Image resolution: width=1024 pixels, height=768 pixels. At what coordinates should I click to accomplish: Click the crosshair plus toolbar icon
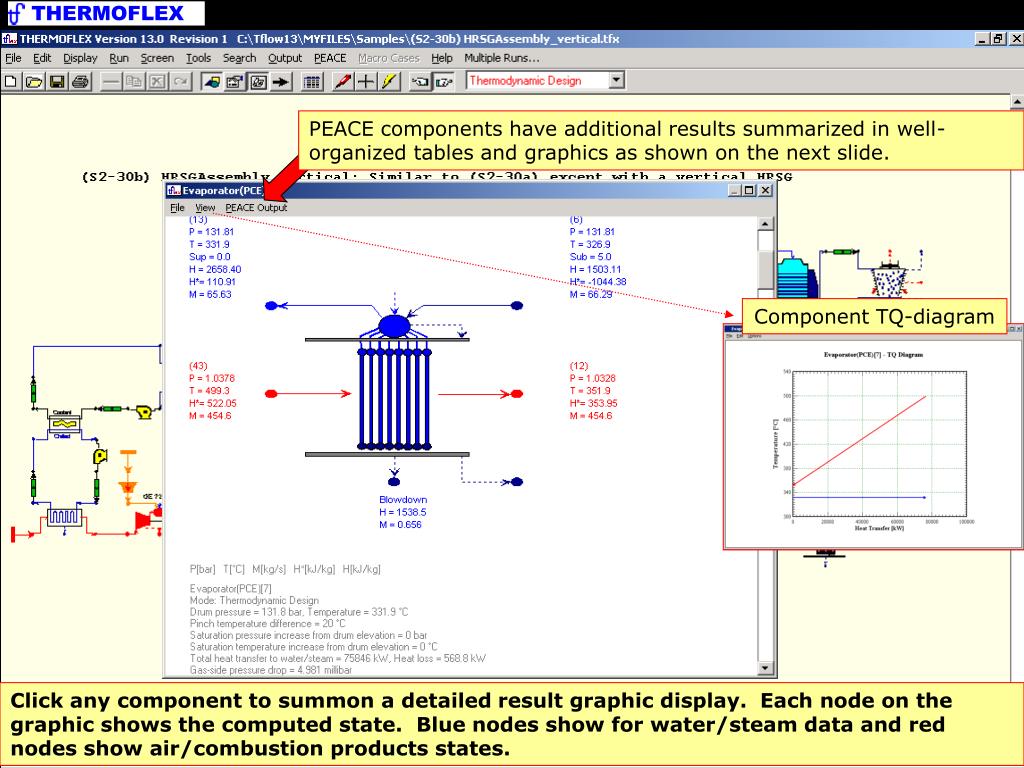(x=366, y=81)
